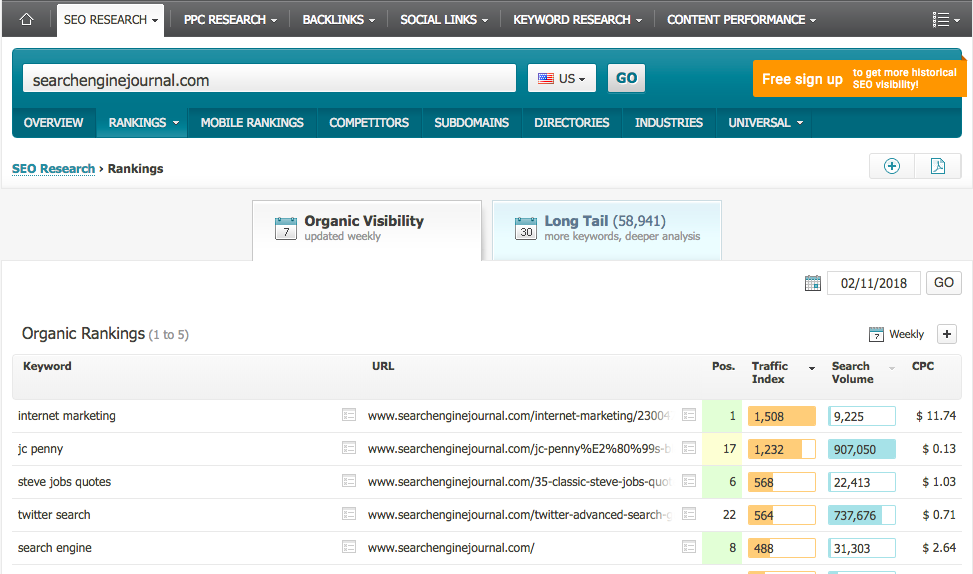This screenshot has height=574, width=973.
Task: Open the calendar date picker icon
Action: (812, 283)
